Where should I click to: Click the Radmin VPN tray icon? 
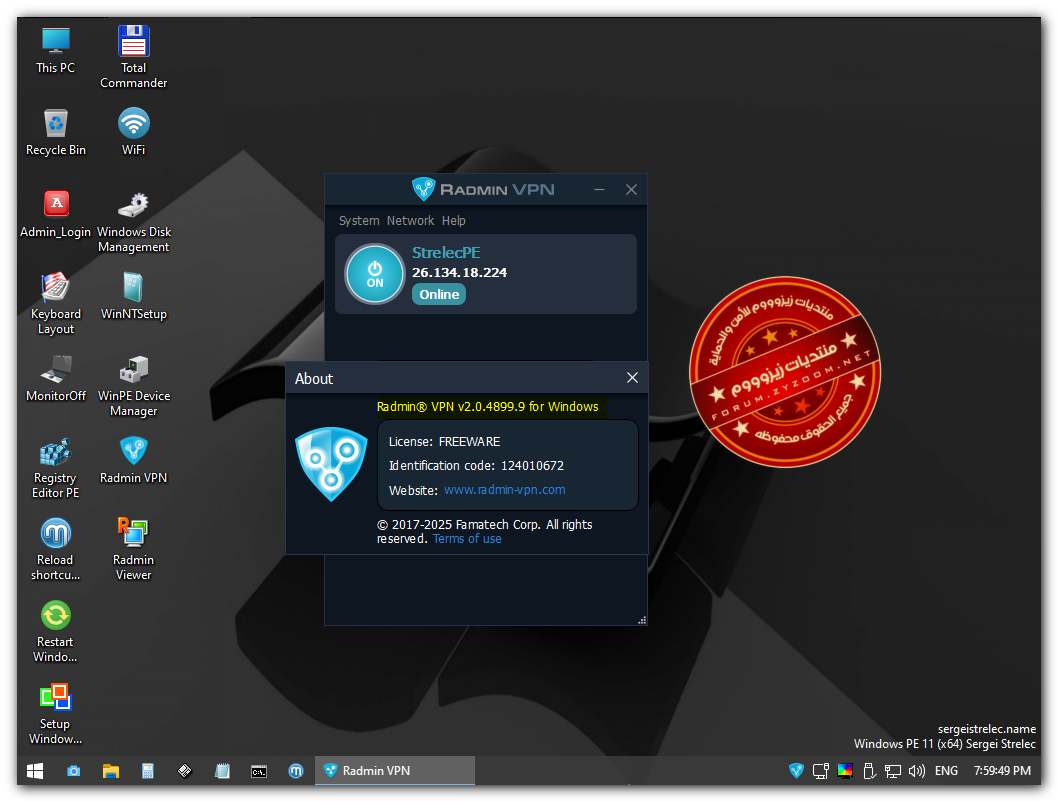[796, 771]
